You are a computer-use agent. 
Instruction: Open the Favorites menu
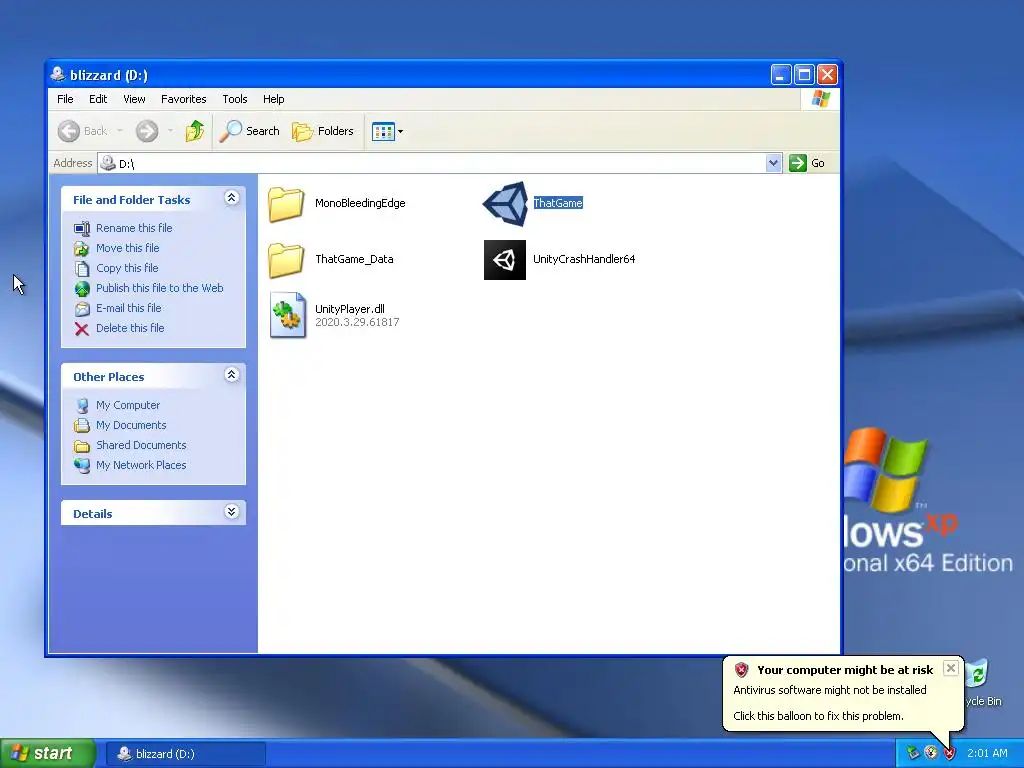tap(184, 99)
